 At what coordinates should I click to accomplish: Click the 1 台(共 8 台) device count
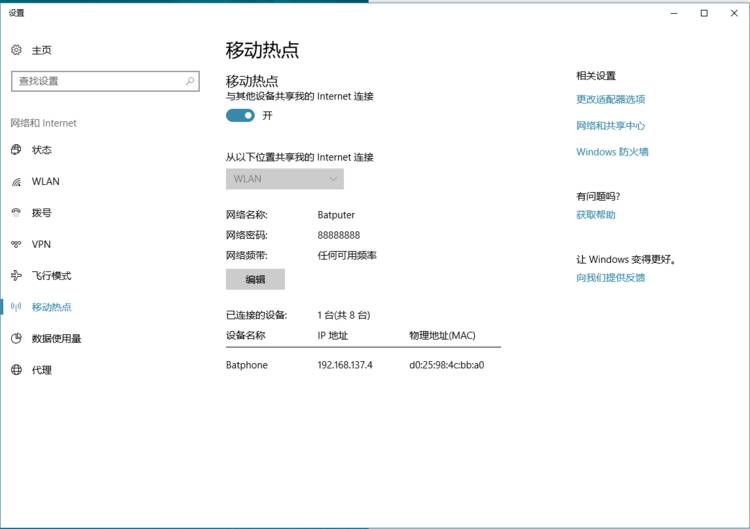point(343,315)
